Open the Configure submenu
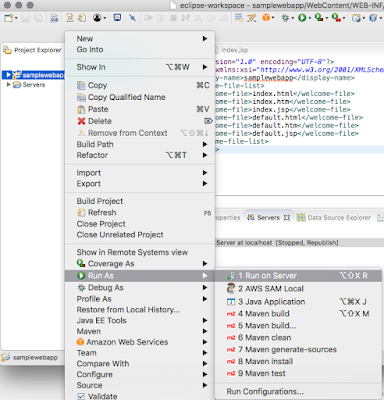The image size is (384, 400). click(140, 374)
